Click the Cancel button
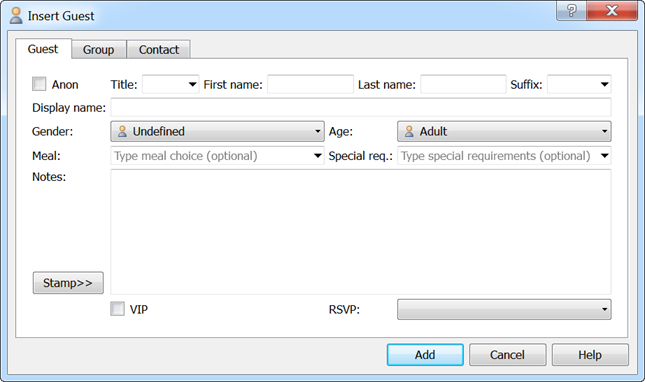Screen dimensions: 645x382 508,354
